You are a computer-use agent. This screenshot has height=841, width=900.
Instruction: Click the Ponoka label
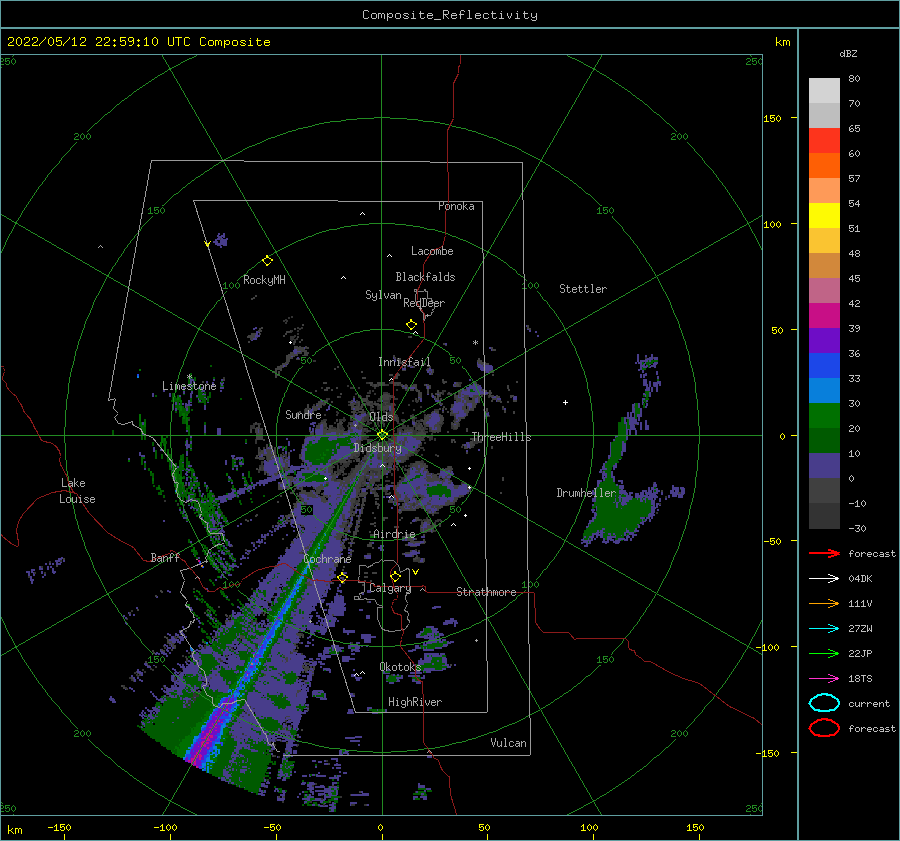(x=456, y=207)
